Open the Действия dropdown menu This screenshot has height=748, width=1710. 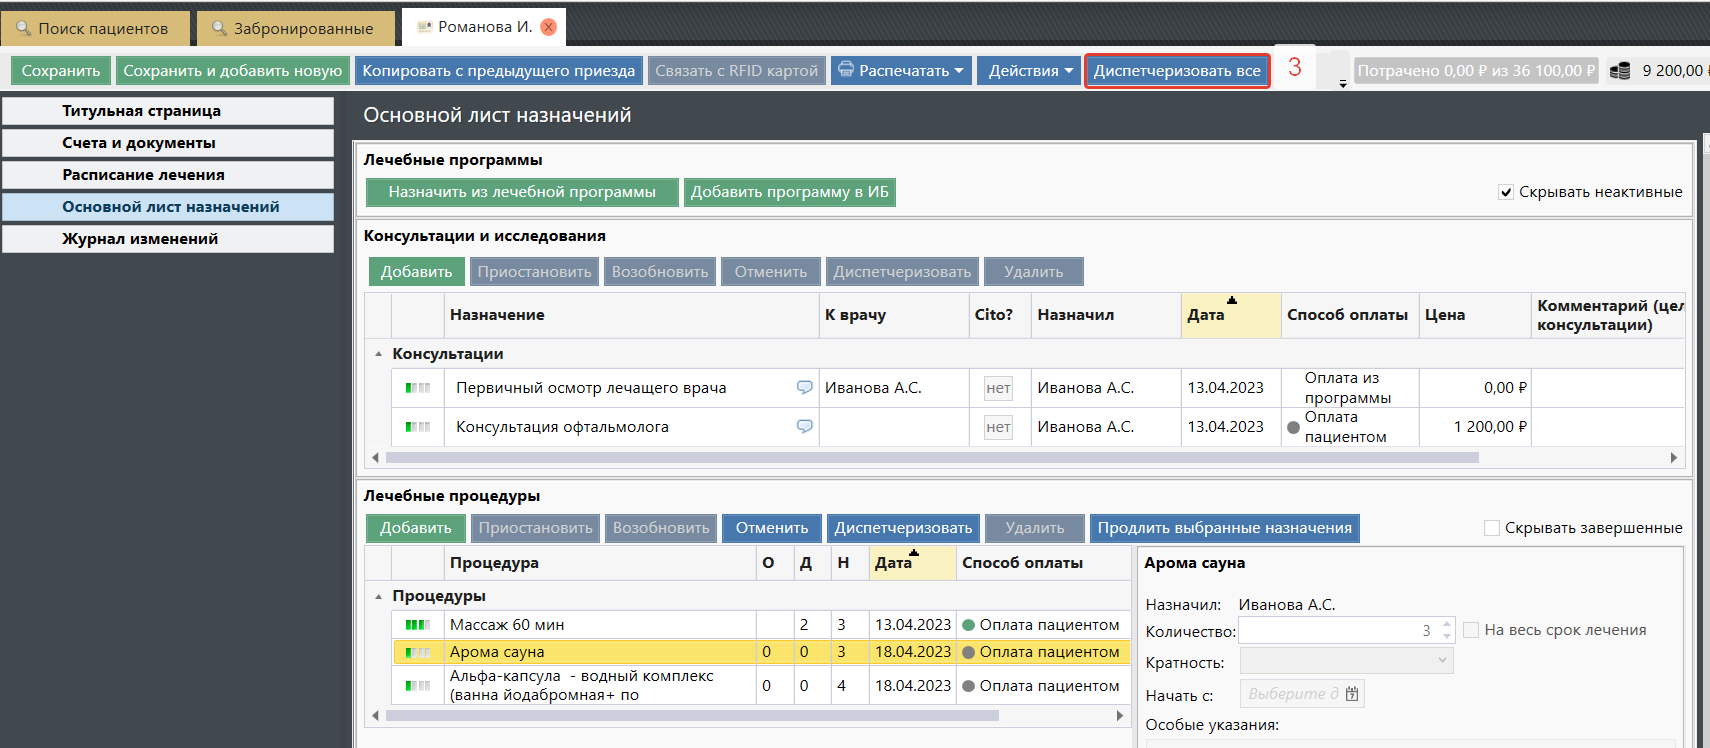(1029, 71)
